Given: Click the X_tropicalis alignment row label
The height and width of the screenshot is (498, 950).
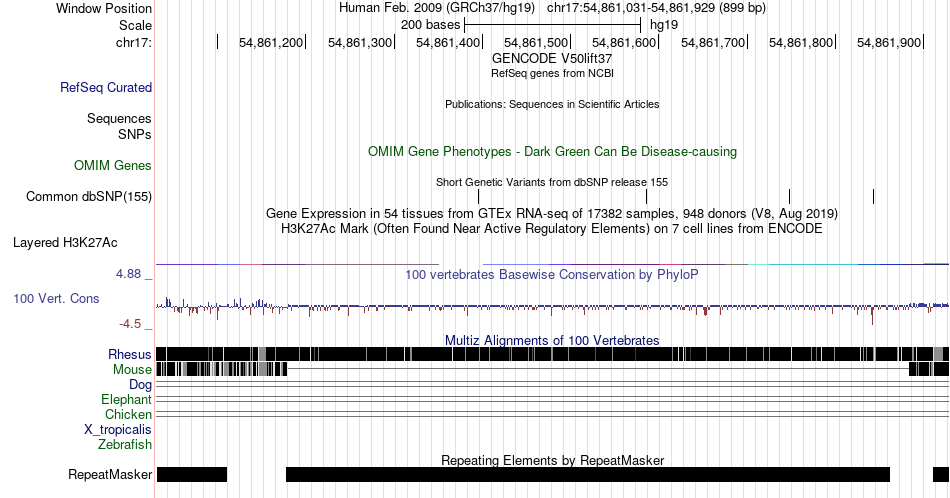Looking at the screenshot, I should [118, 430].
